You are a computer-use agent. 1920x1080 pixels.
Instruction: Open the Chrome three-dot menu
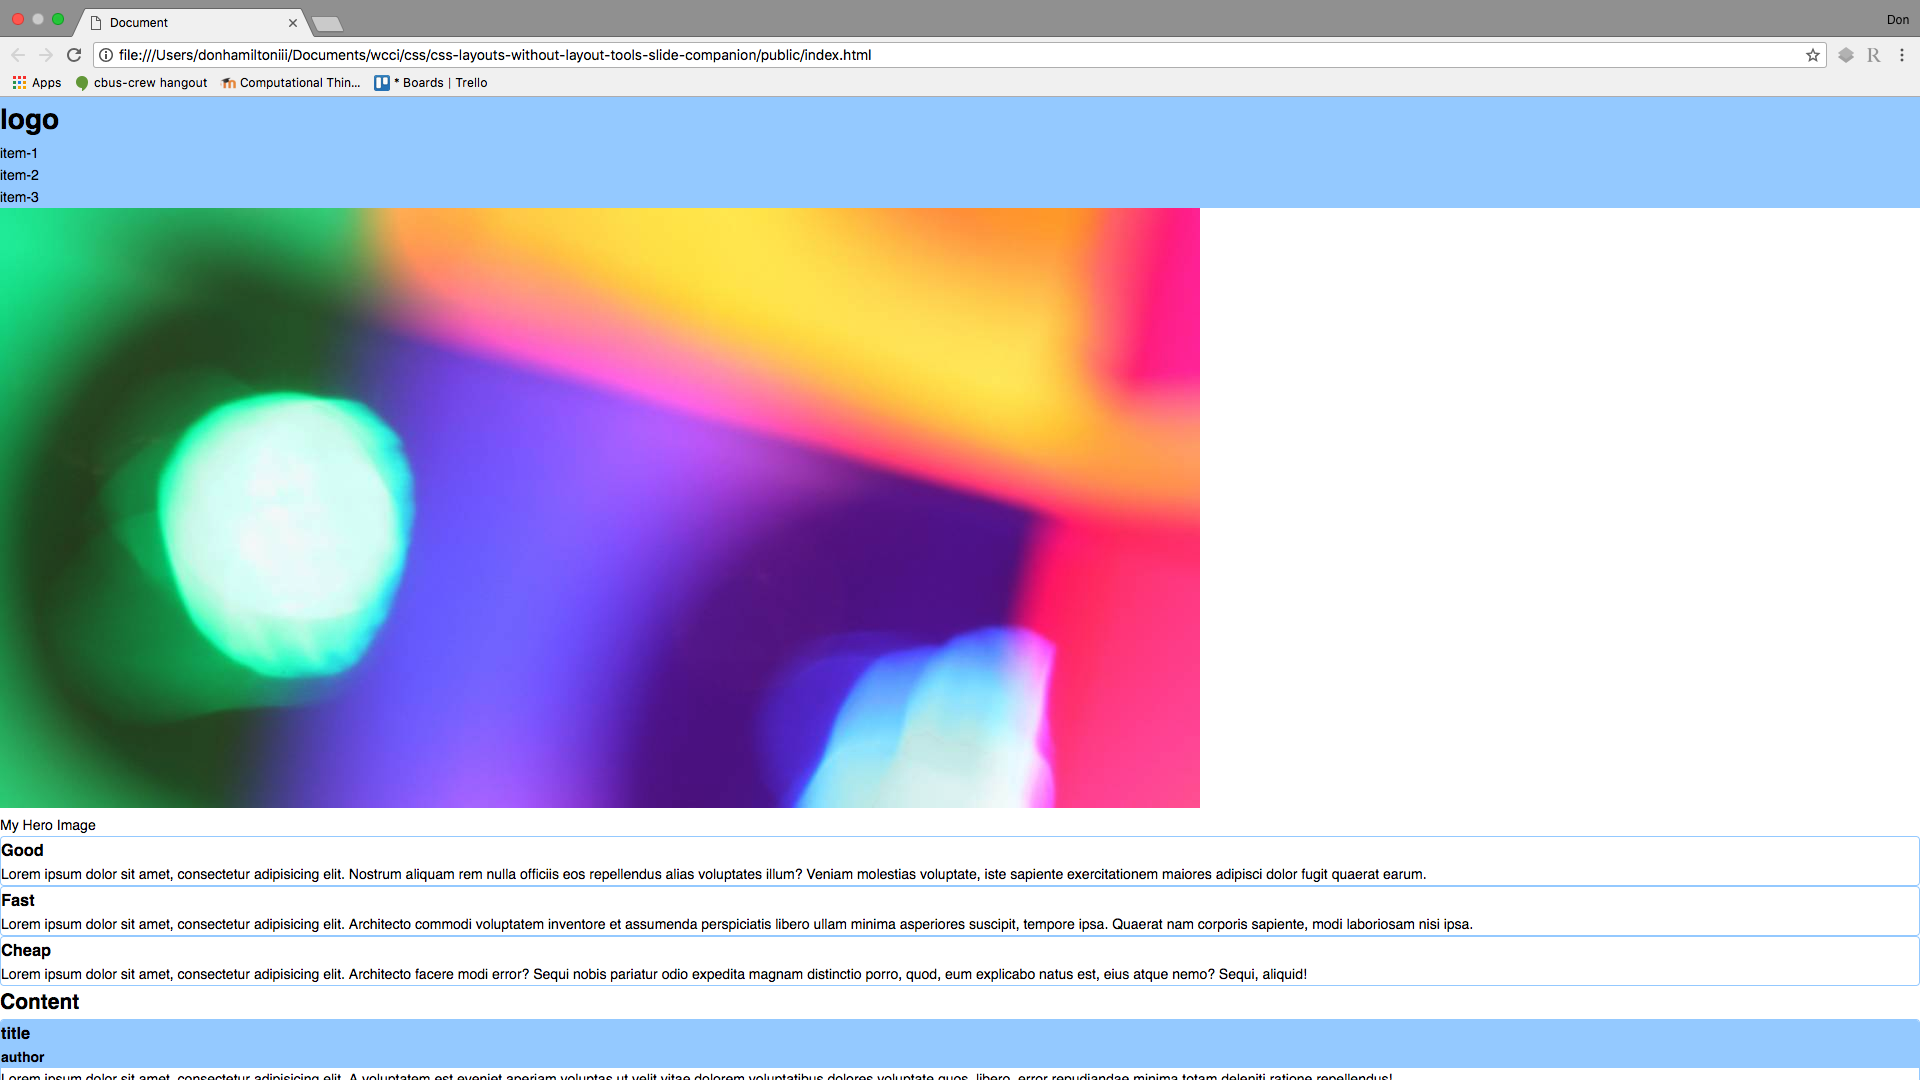click(1902, 55)
